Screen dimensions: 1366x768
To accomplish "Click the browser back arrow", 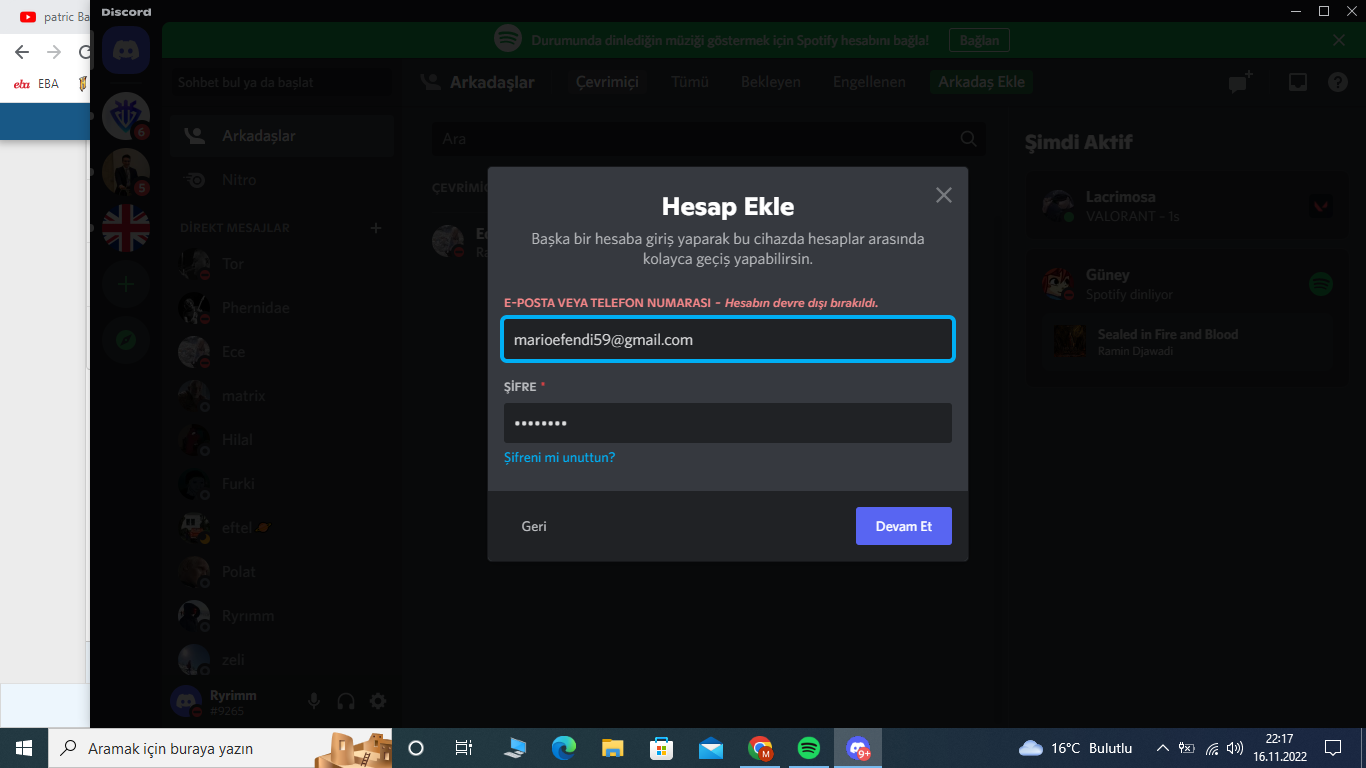I will point(22,52).
